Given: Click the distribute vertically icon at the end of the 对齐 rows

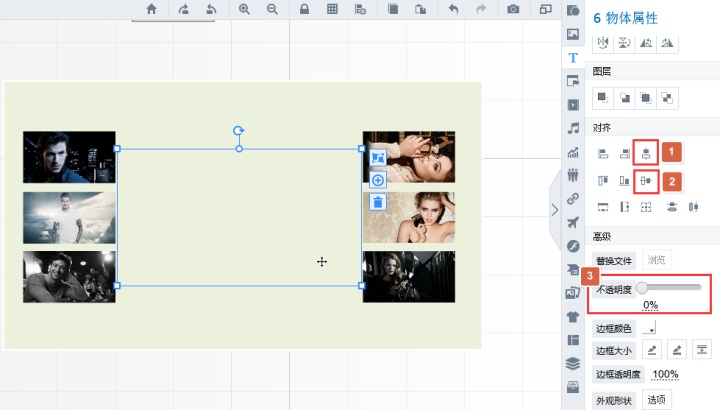Looking at the screenshot, I should [693, 207].
